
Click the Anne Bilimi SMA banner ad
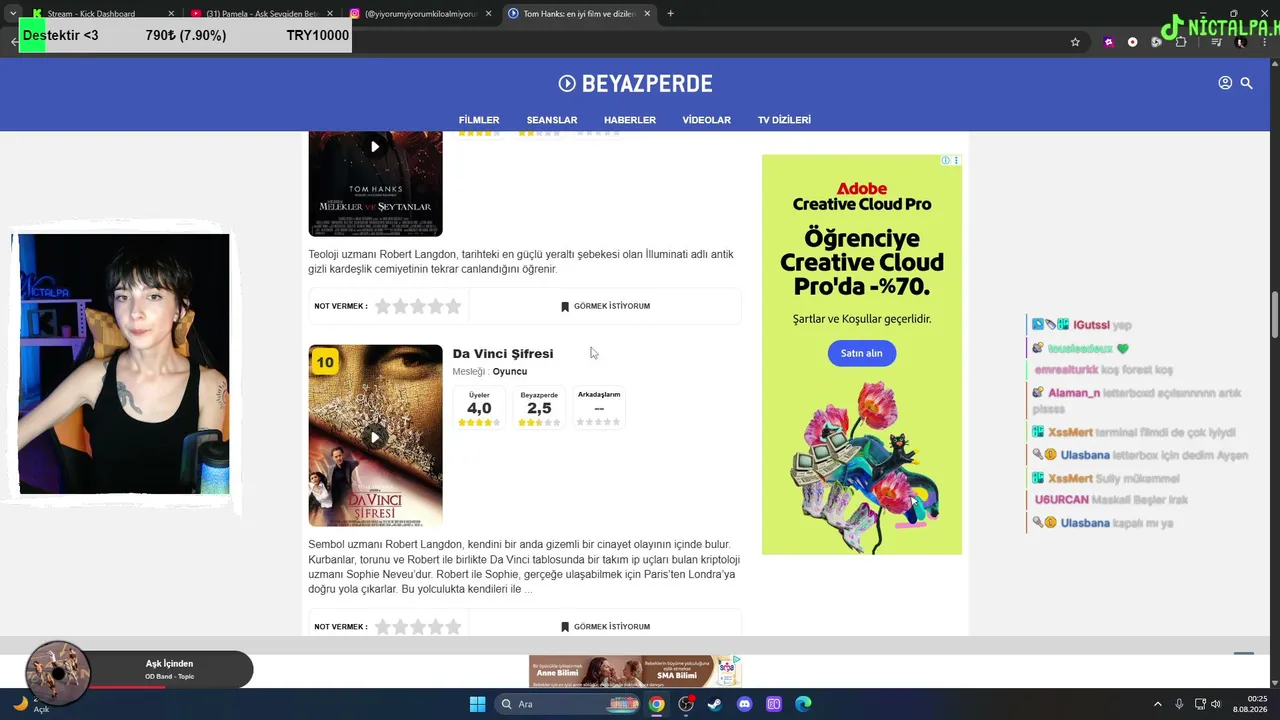tap(635, 671)
